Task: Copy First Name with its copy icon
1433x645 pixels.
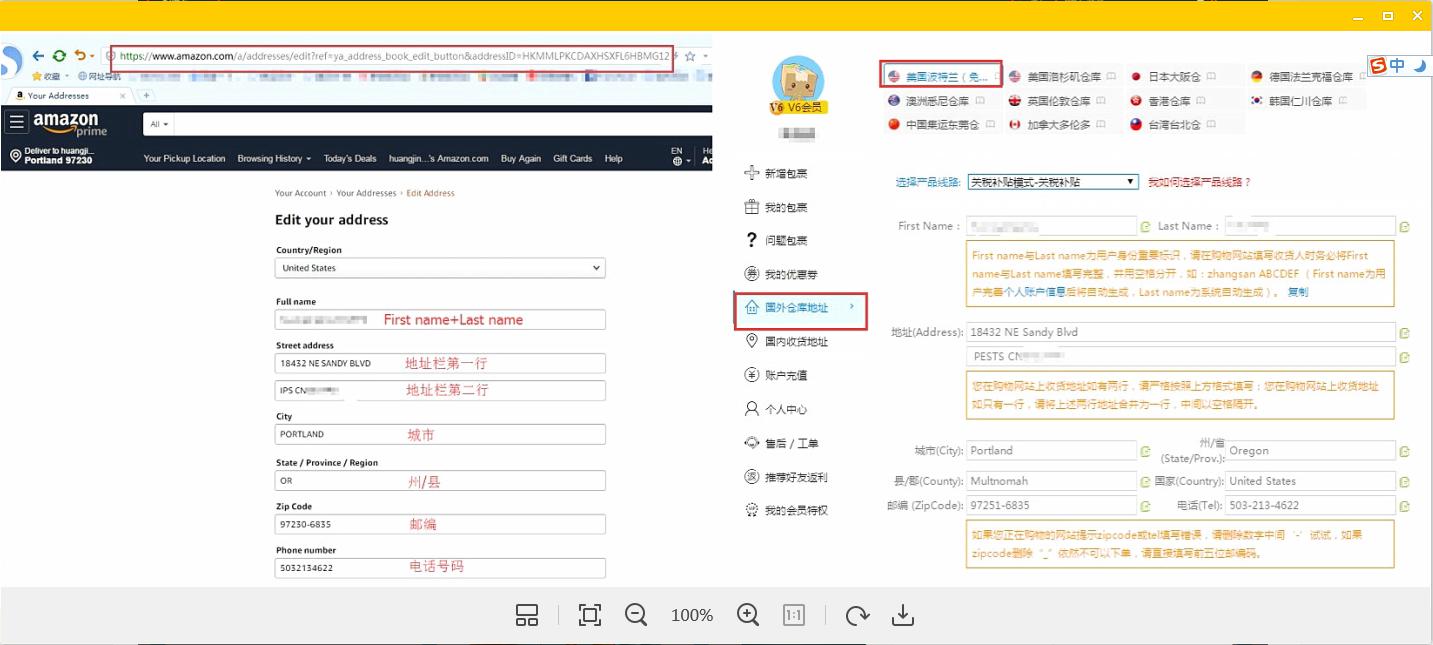Action: click(1146, 227)
